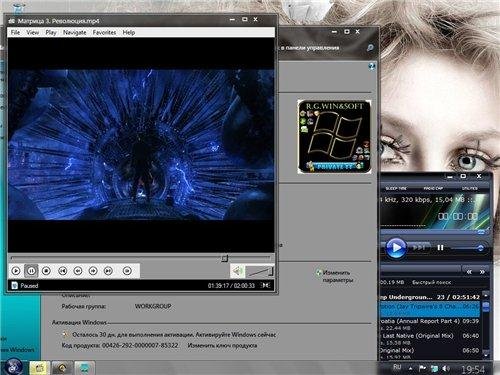Open the Help menu in the video player
Screen dimensions: 500x375
click(x=129, y=32)
